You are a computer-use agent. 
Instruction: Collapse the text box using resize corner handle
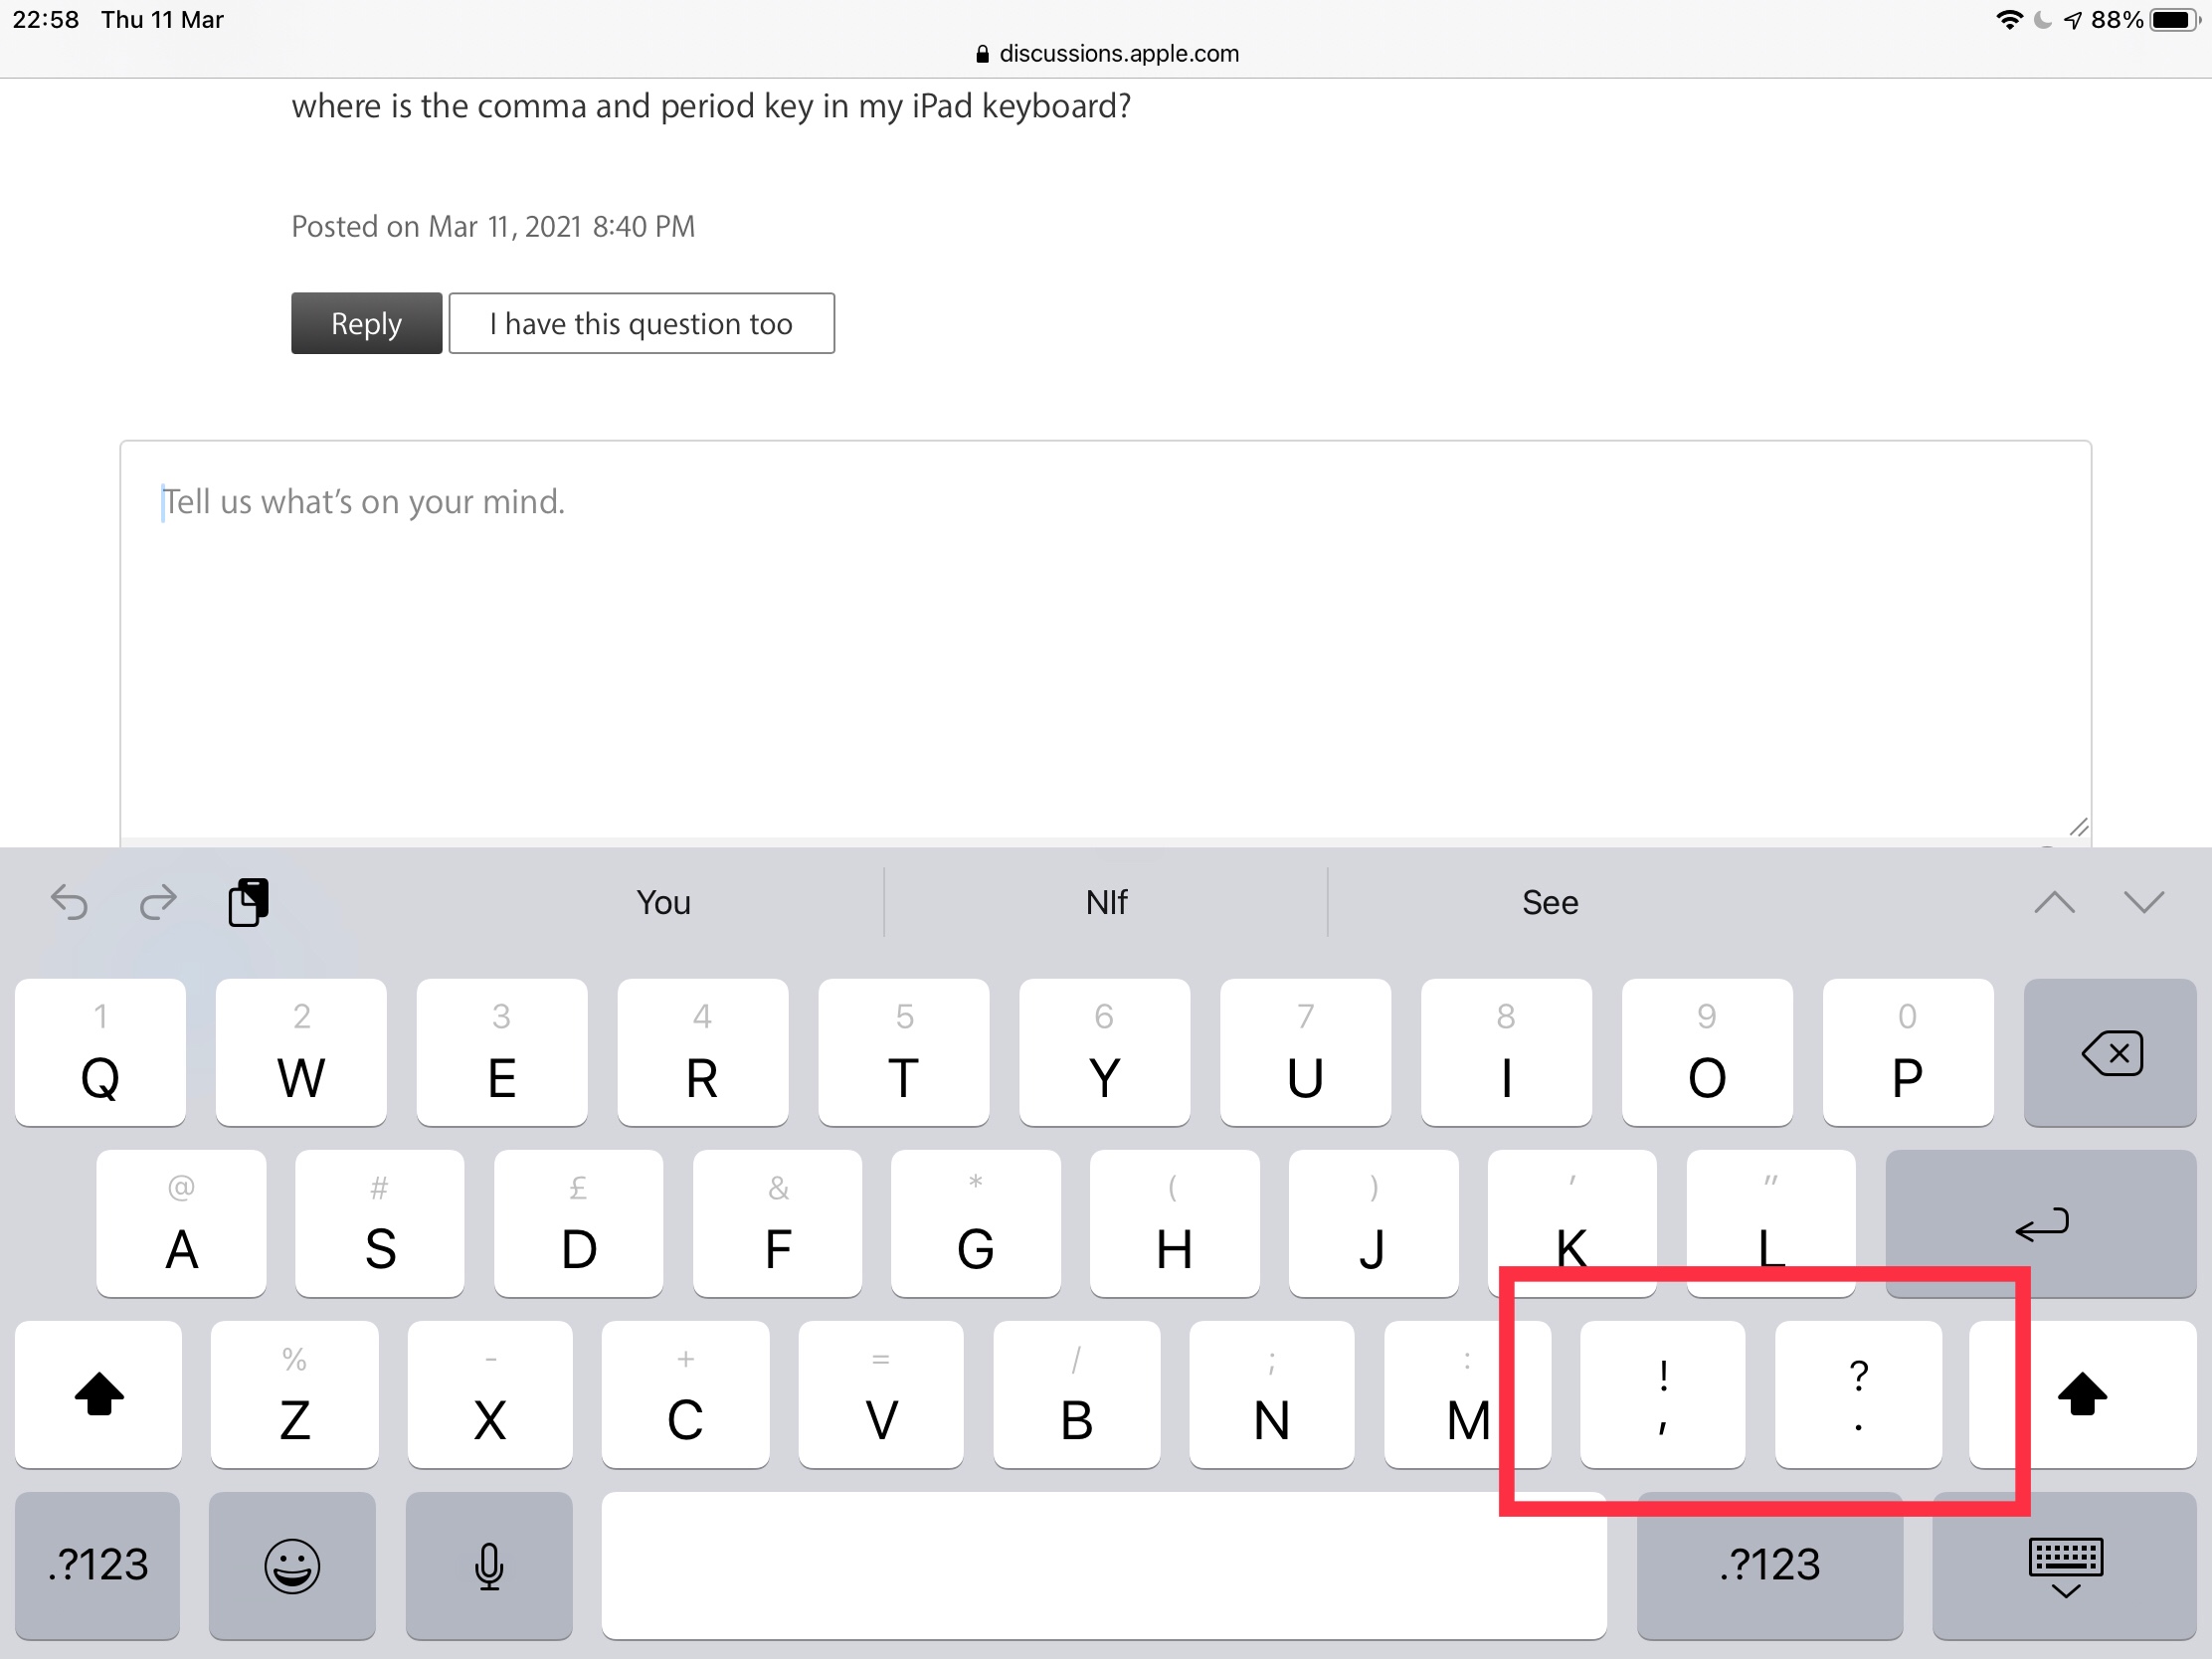(2079, 827)
